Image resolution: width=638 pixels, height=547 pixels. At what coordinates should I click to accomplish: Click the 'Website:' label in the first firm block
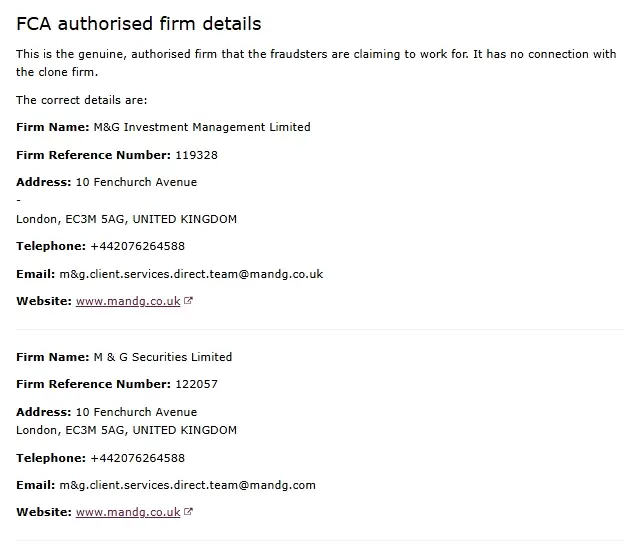click(44, 301)
